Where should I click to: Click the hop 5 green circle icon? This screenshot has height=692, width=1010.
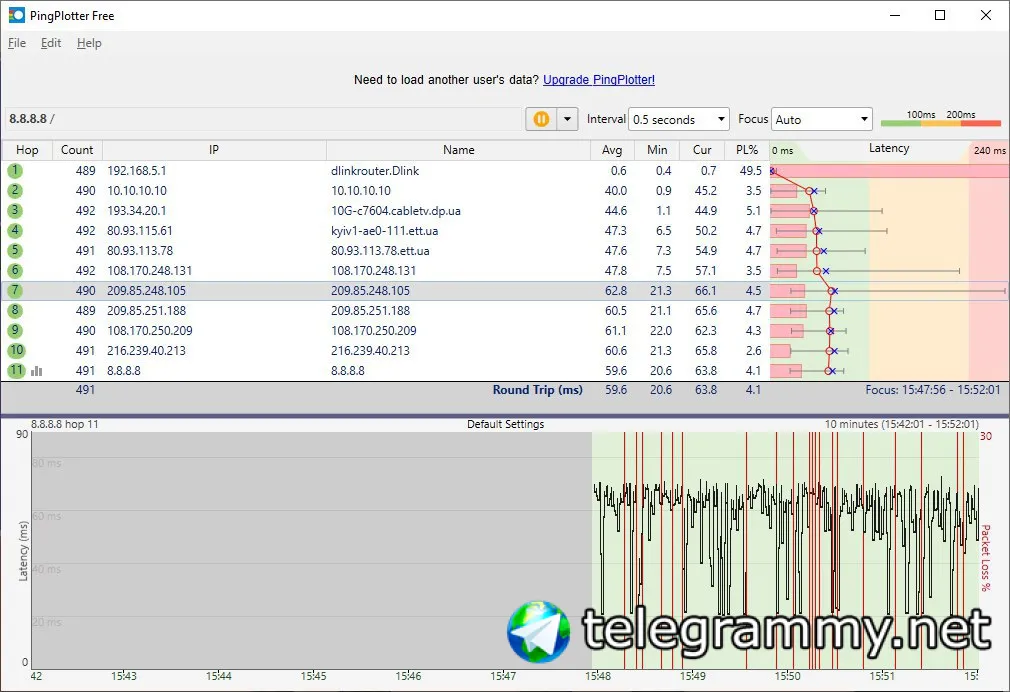tap(15, 251)
